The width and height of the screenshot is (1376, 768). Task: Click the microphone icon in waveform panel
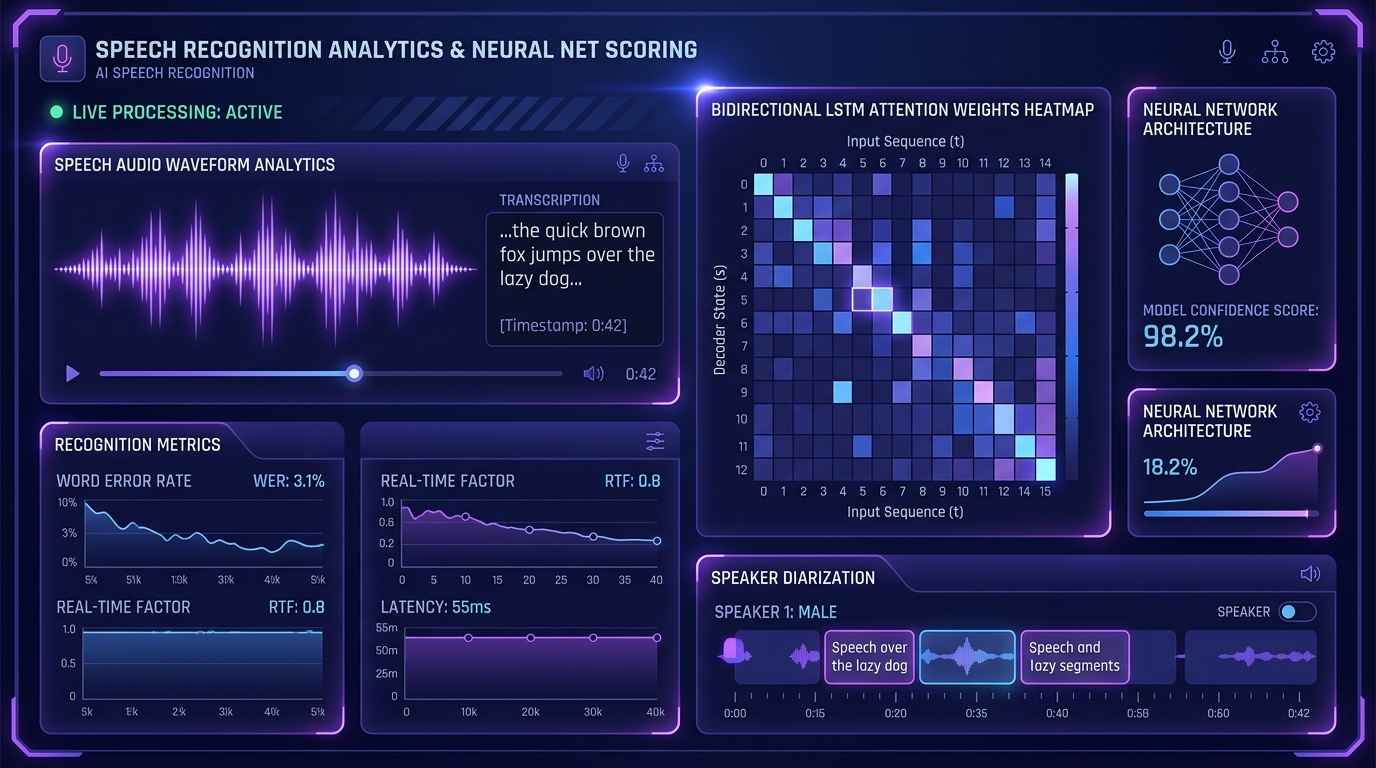(623, 164)
